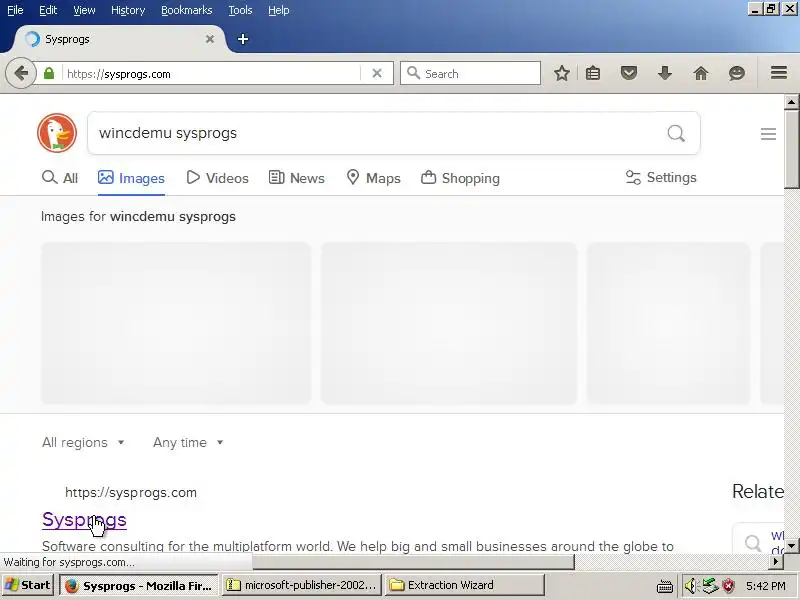
Task: Click the red security shield tray icon
Action: pyautogui.click(x=729, y=585)
